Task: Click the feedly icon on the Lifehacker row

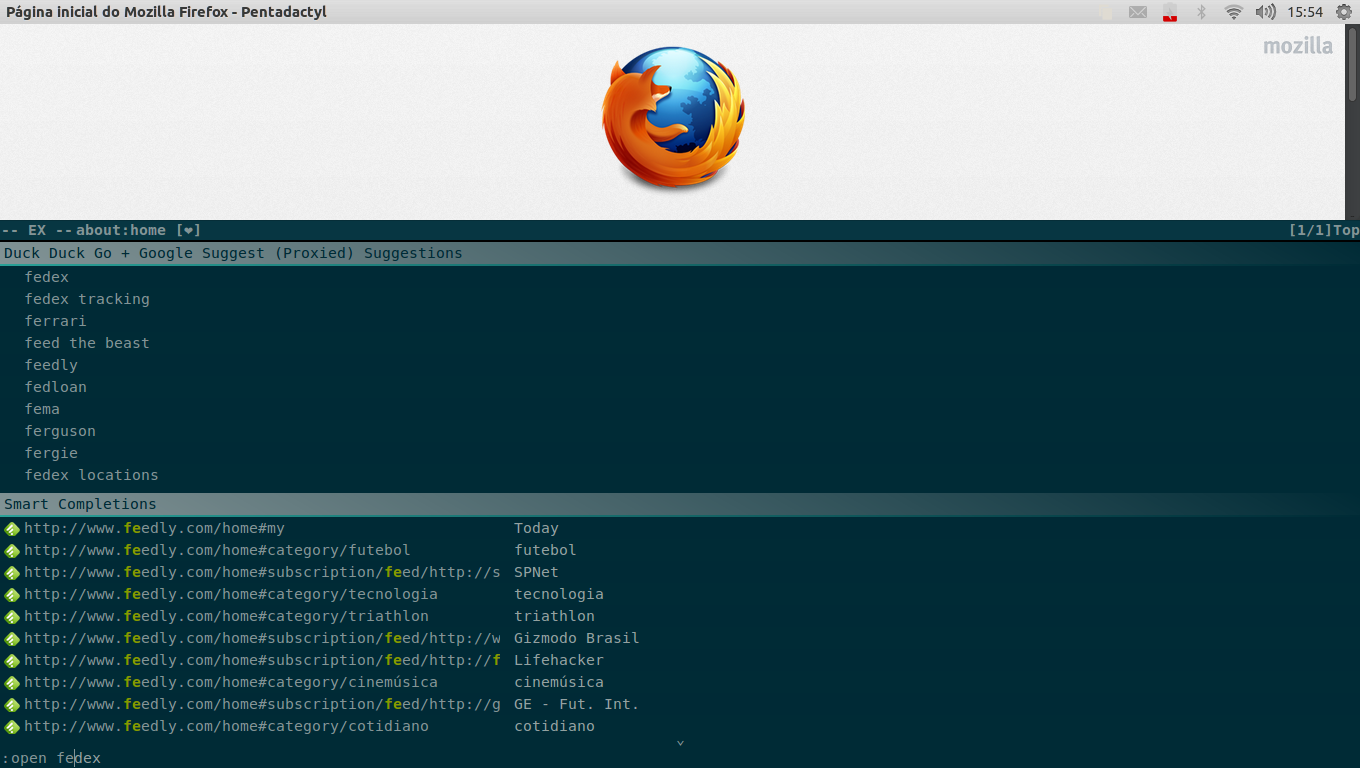Action: (x=12, y=661)
